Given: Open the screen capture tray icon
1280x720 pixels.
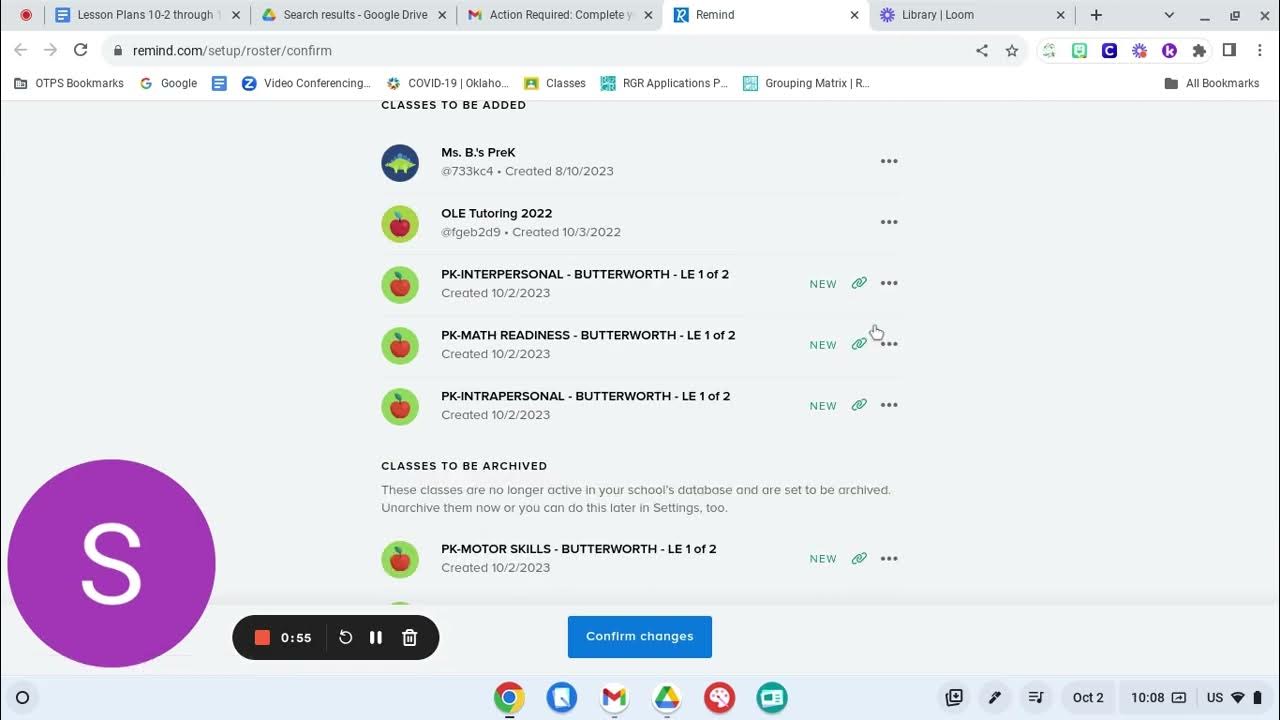Looking at the screenshot, I should (x=954, y=698).
